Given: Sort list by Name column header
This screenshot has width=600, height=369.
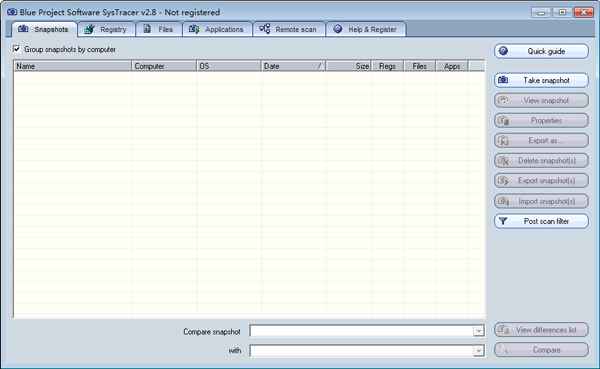Looking at the screenshot, I should click(73, 66).
